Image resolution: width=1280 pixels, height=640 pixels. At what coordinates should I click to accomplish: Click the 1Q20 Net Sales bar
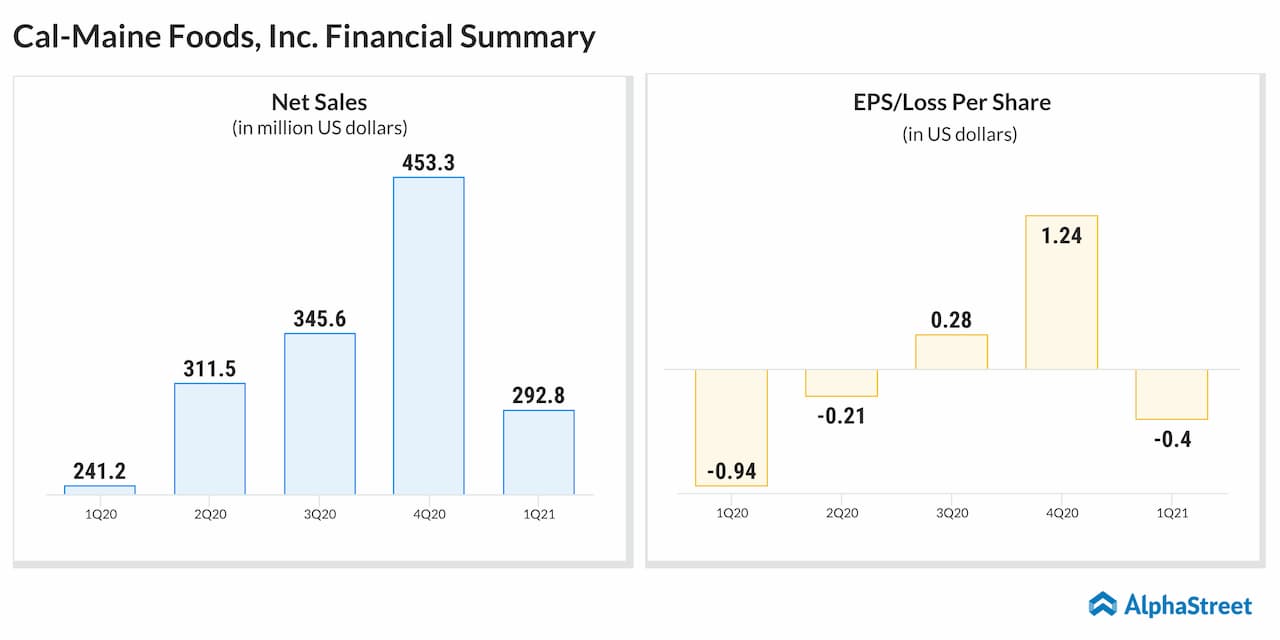(100, 490)
